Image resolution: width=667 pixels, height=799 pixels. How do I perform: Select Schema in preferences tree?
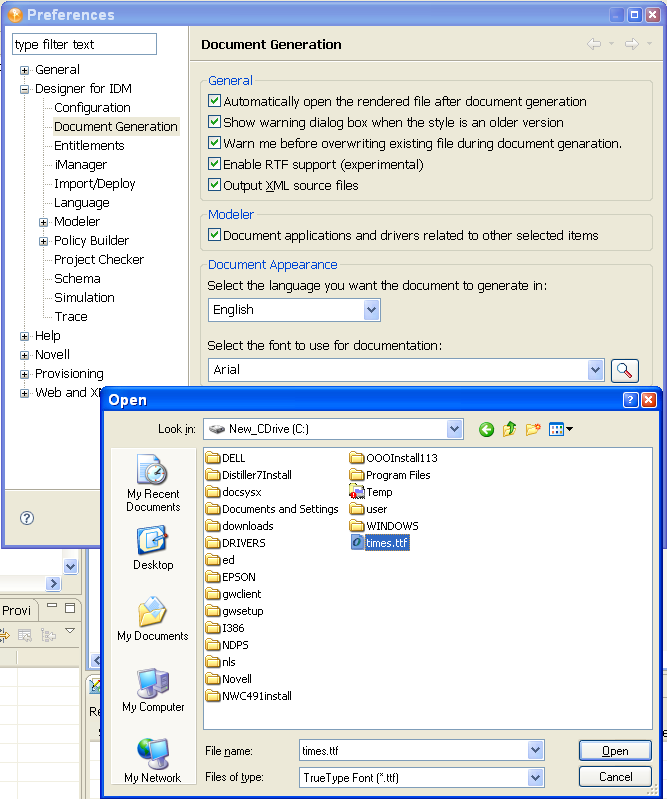click(x=77, y=279)
